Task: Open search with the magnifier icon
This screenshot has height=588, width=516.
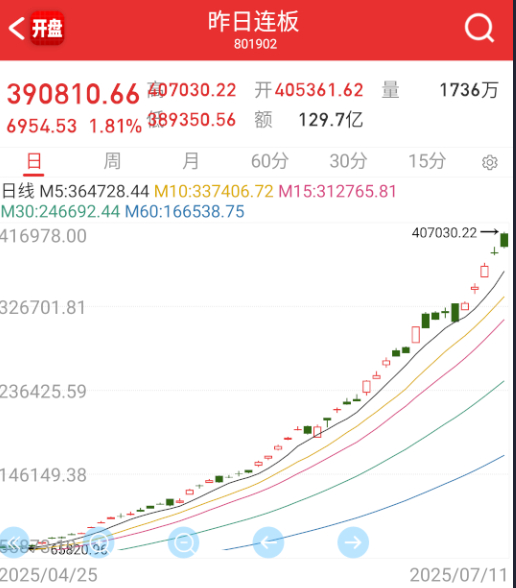Action: coord(479,28)
